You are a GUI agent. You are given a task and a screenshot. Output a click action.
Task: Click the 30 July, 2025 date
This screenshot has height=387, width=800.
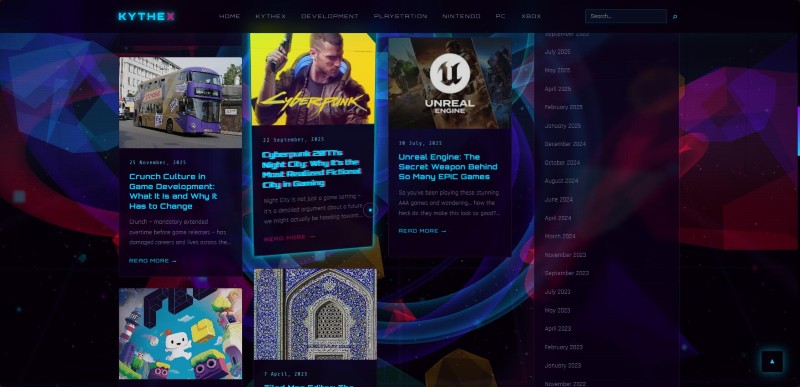[x=420, y=143]
